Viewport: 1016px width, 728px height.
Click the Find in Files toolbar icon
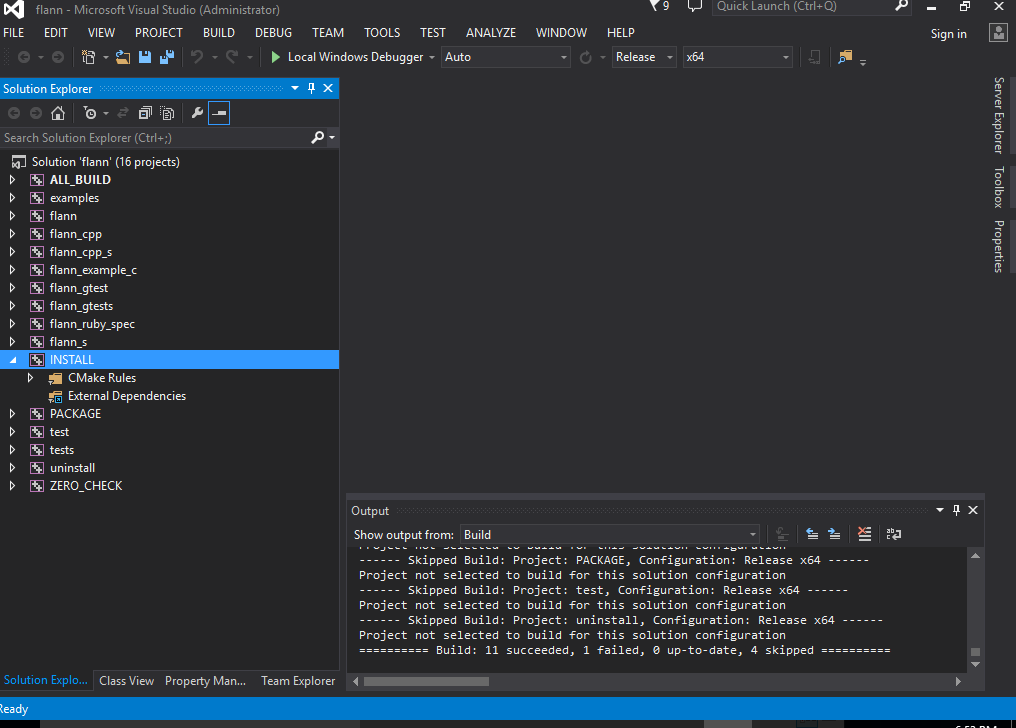click(845, 57)
